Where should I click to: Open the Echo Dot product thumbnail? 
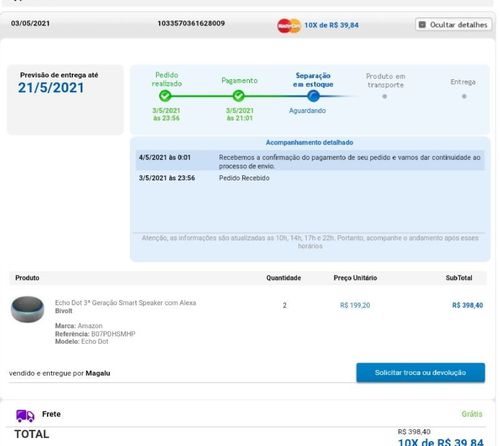pos(27,309)
